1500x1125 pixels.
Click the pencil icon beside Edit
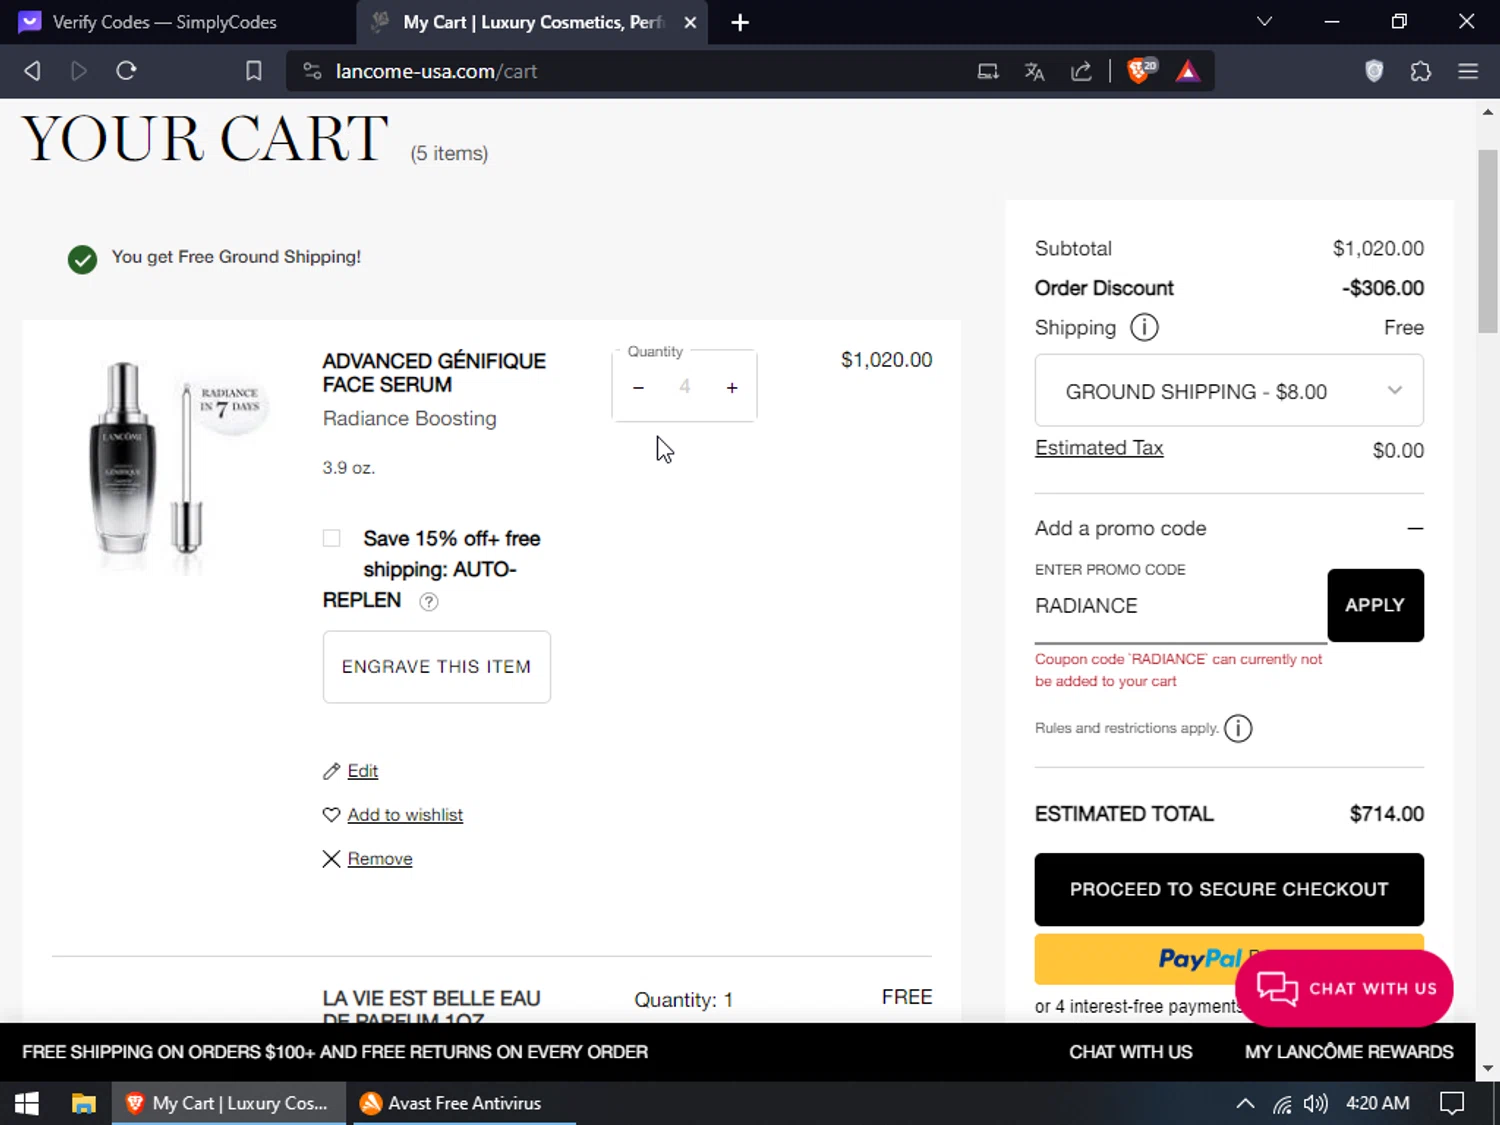tap(331, 771)
